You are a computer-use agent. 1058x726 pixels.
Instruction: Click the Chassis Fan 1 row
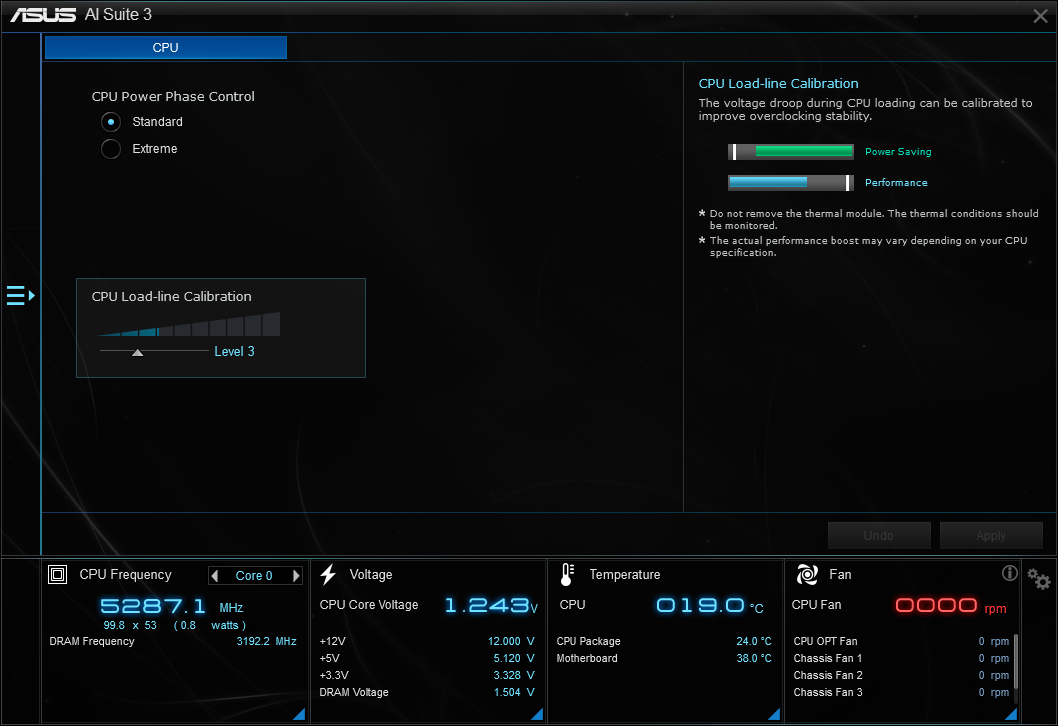coord(901,659)
